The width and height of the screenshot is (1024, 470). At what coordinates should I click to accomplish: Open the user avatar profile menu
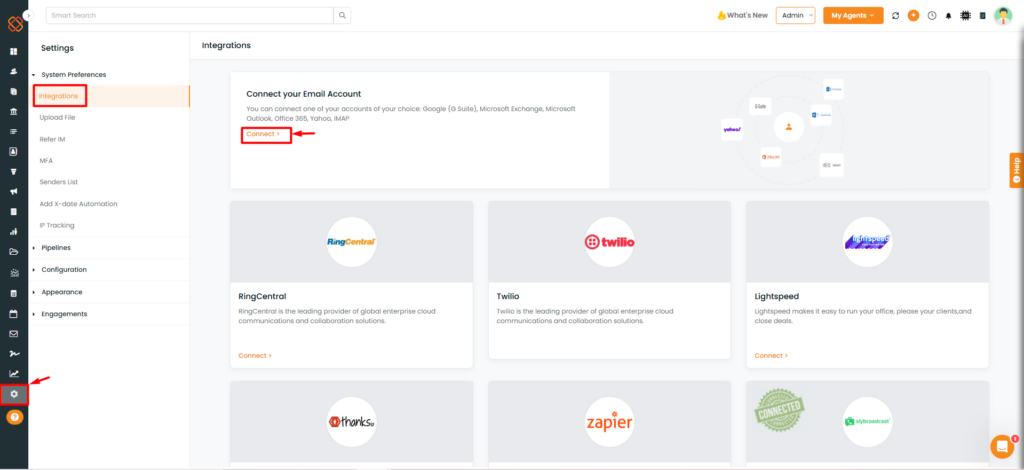point(1003,16)
